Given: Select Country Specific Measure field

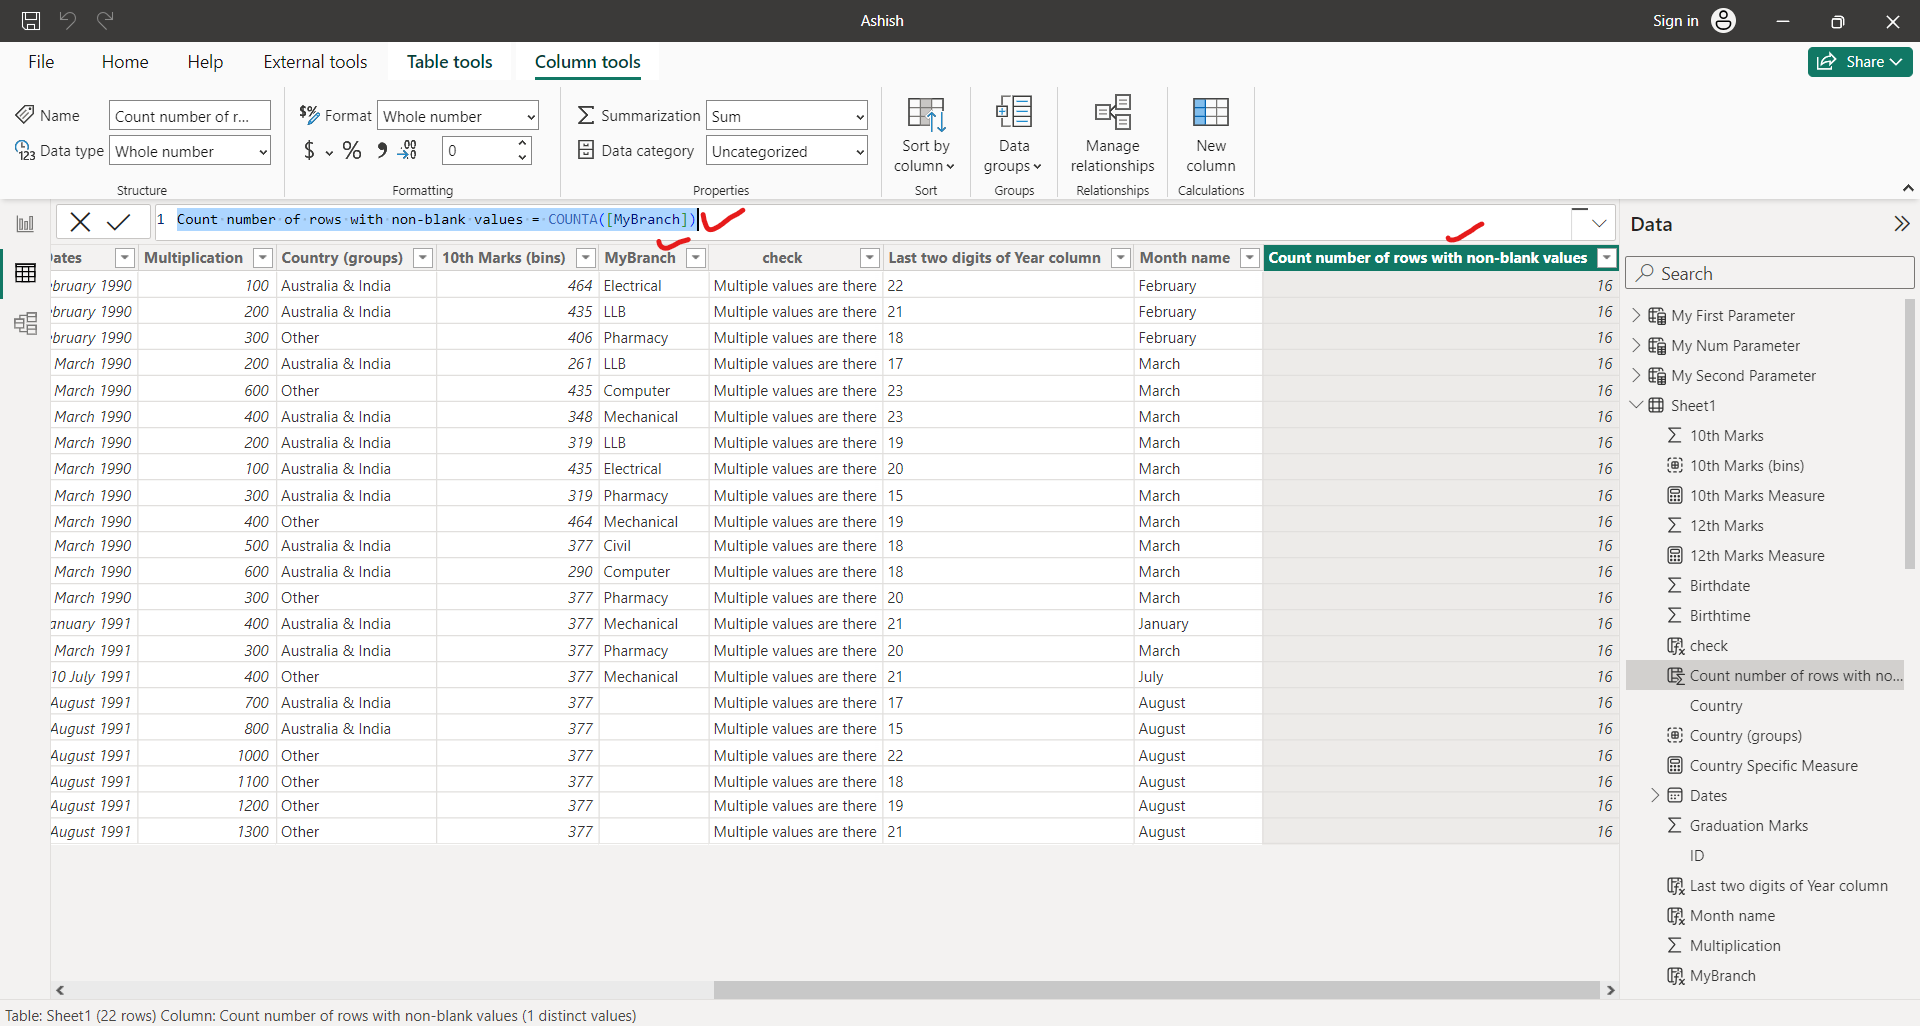Looking at the screenshot, I should pyautogui.click(x=1774, y=766).
